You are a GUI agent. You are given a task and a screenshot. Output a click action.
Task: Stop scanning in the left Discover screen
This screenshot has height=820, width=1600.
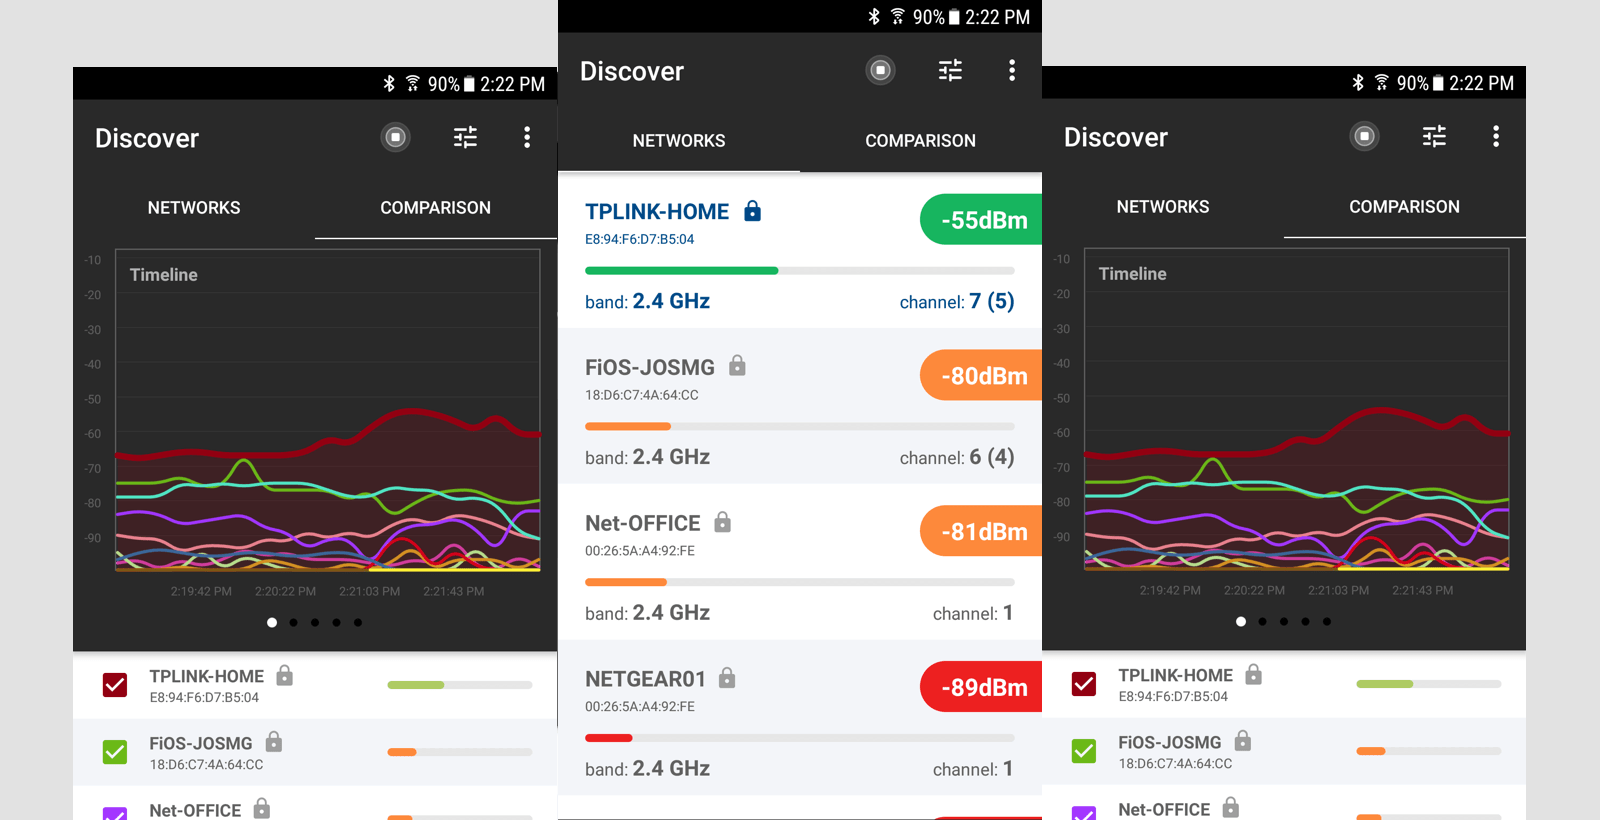tap(396, 137)
